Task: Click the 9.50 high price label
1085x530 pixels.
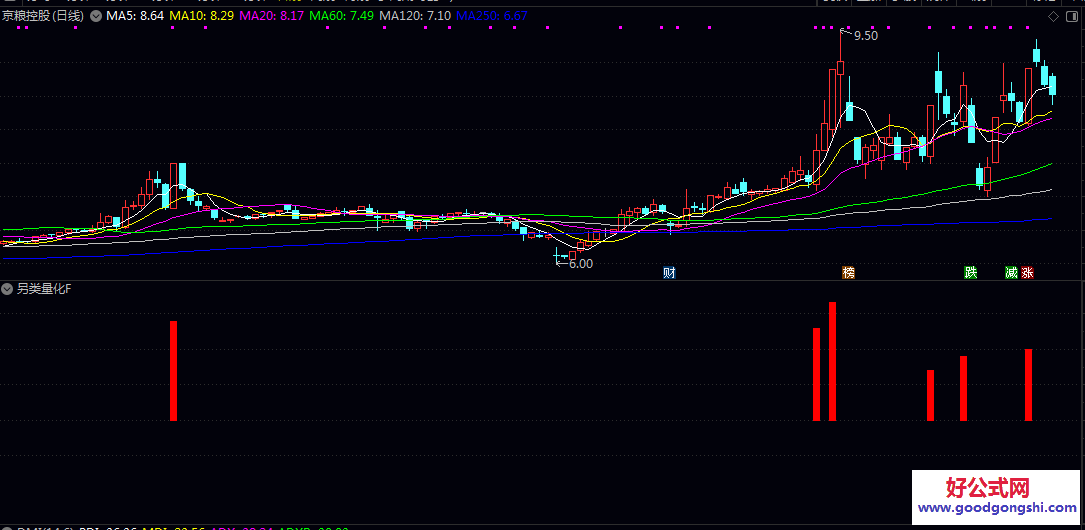Action: 866,36
